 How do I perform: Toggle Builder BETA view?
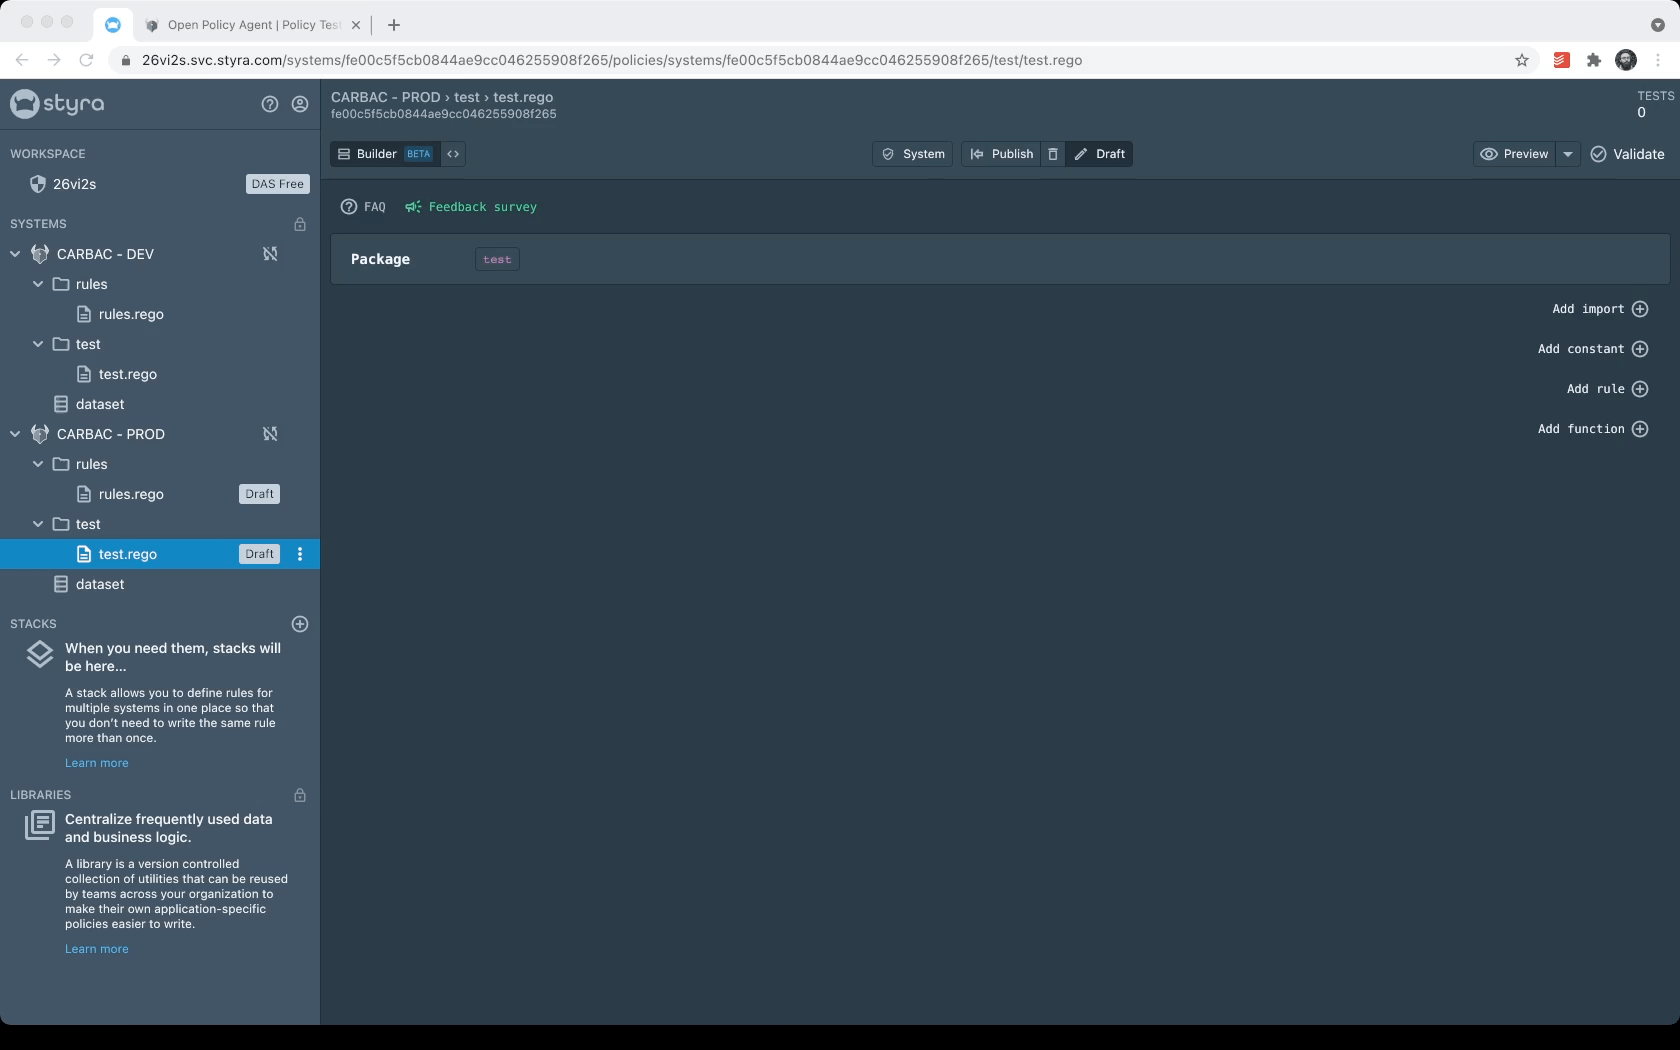click(x=385, y=154)
